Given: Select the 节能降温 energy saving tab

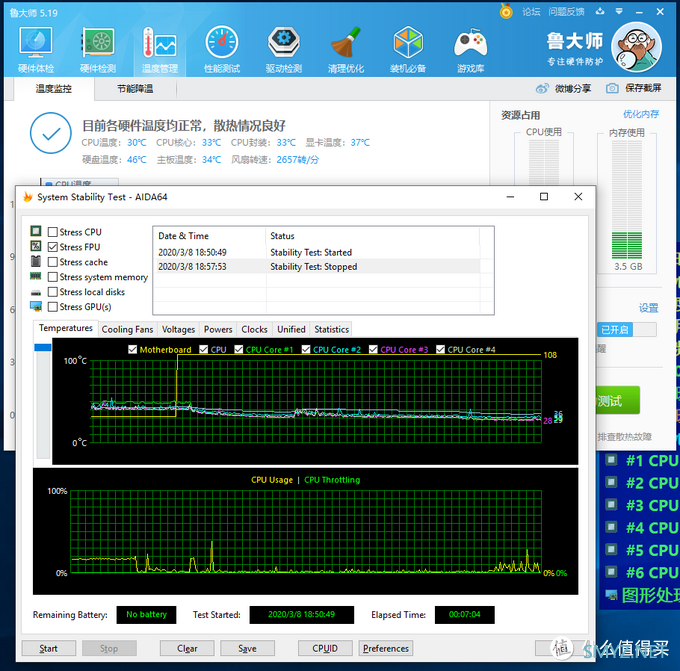Looking at the screenshot, I should [135, 89].
